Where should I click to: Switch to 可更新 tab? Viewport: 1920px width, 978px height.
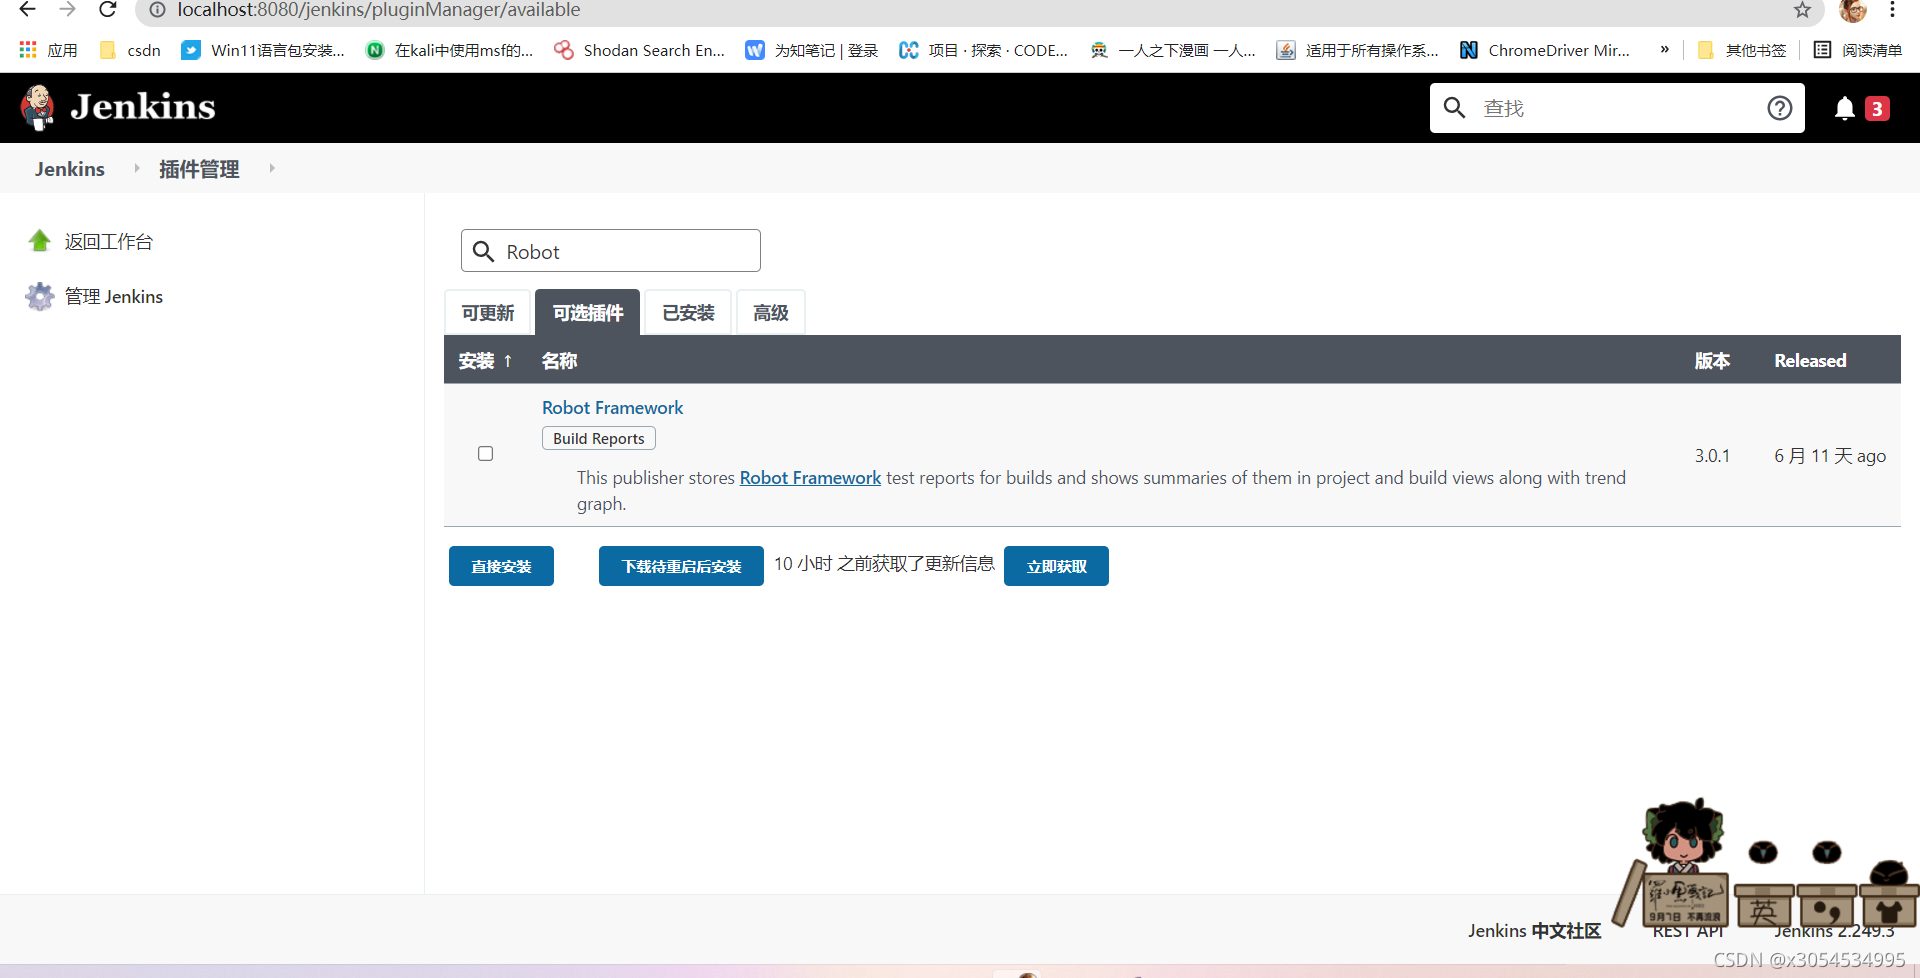coord(488,313)
